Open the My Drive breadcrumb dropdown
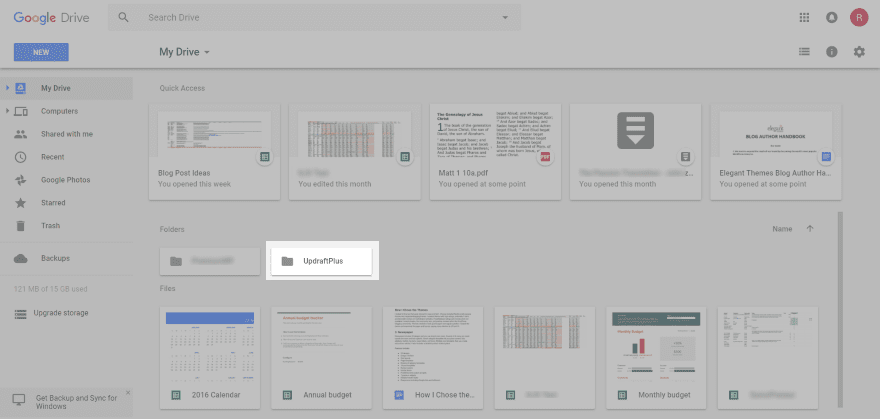 (x=185, y=52)
